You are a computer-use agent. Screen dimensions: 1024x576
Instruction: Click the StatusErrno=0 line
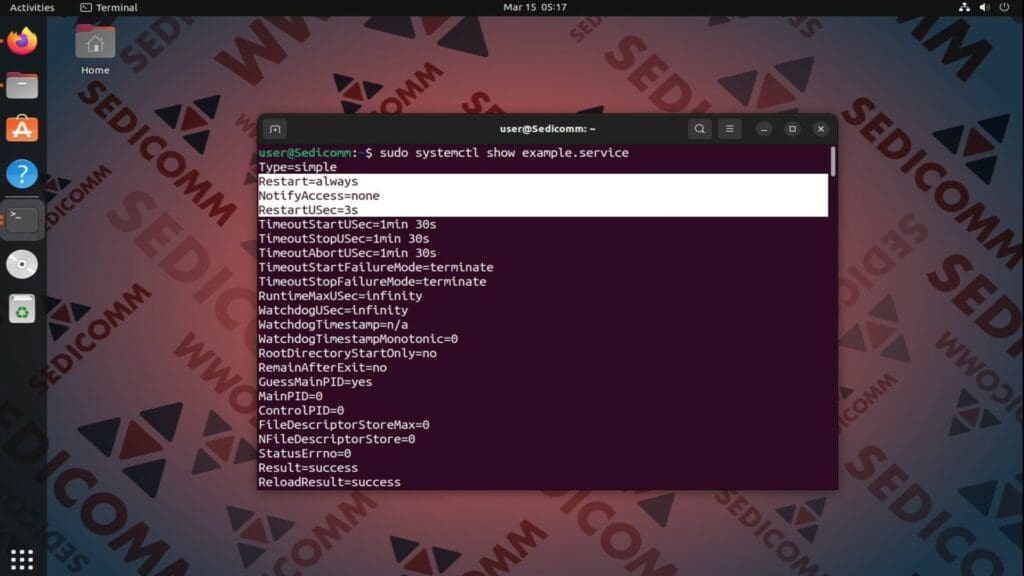coord(305,454)
